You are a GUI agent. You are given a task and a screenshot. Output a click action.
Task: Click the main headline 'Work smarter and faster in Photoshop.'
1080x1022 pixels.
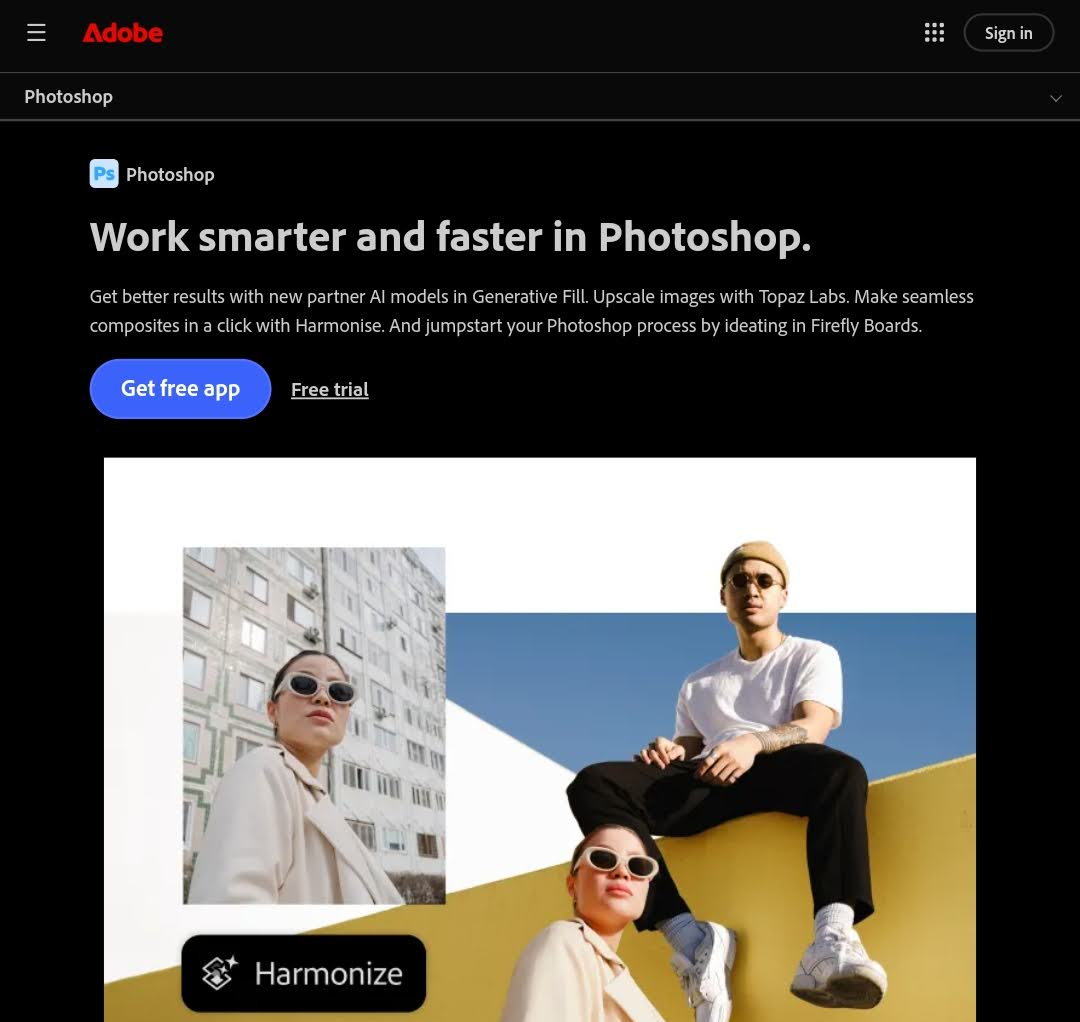pyautogui.click(x=450, y=237)
